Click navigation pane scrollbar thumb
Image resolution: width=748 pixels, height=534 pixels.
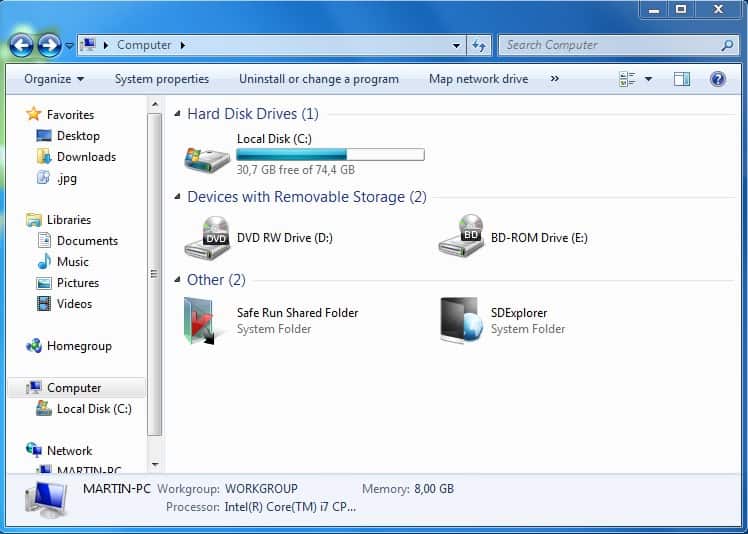tap(155, 274)
